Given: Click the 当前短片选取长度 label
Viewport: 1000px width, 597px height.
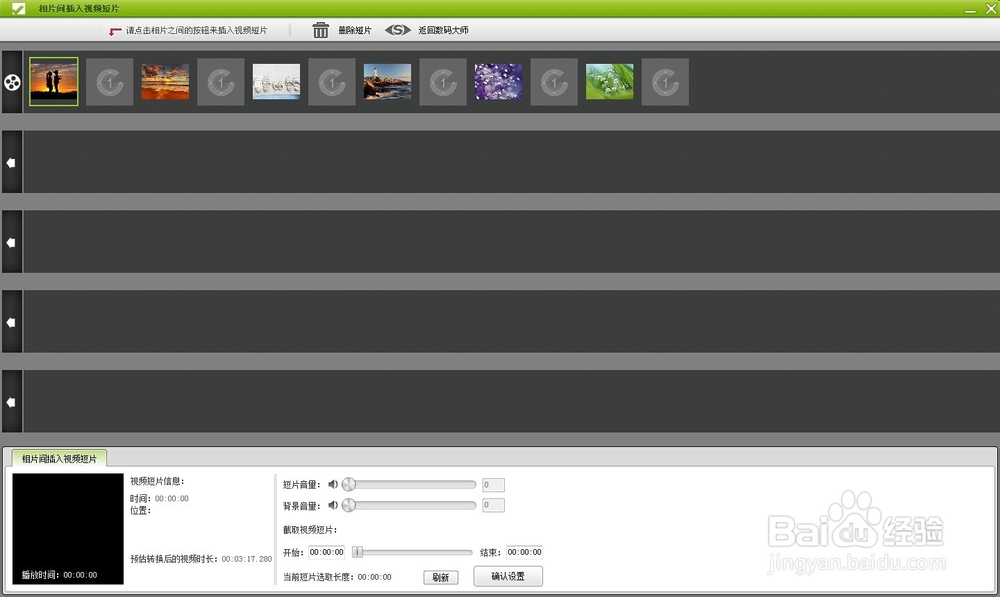Looking at the screenshot, I should click(319, 577).
